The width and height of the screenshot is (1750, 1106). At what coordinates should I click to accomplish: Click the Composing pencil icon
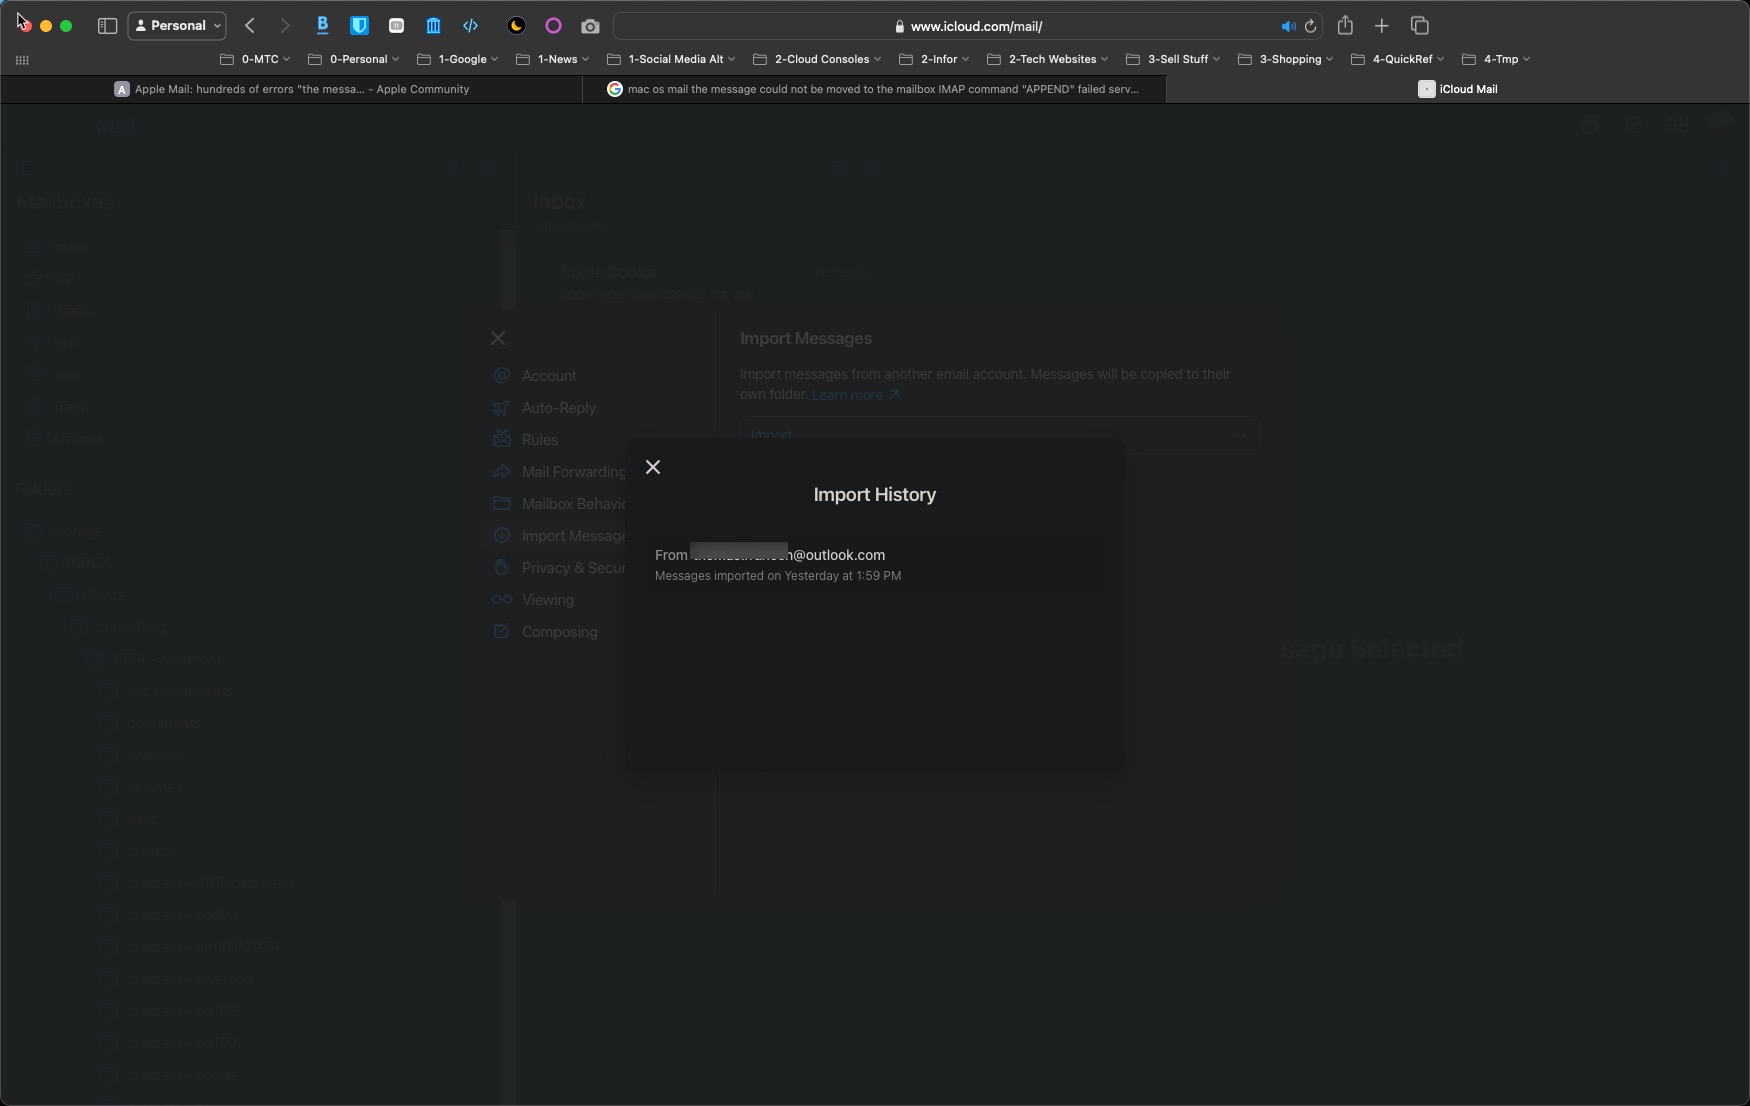click(x=502, y=632)
